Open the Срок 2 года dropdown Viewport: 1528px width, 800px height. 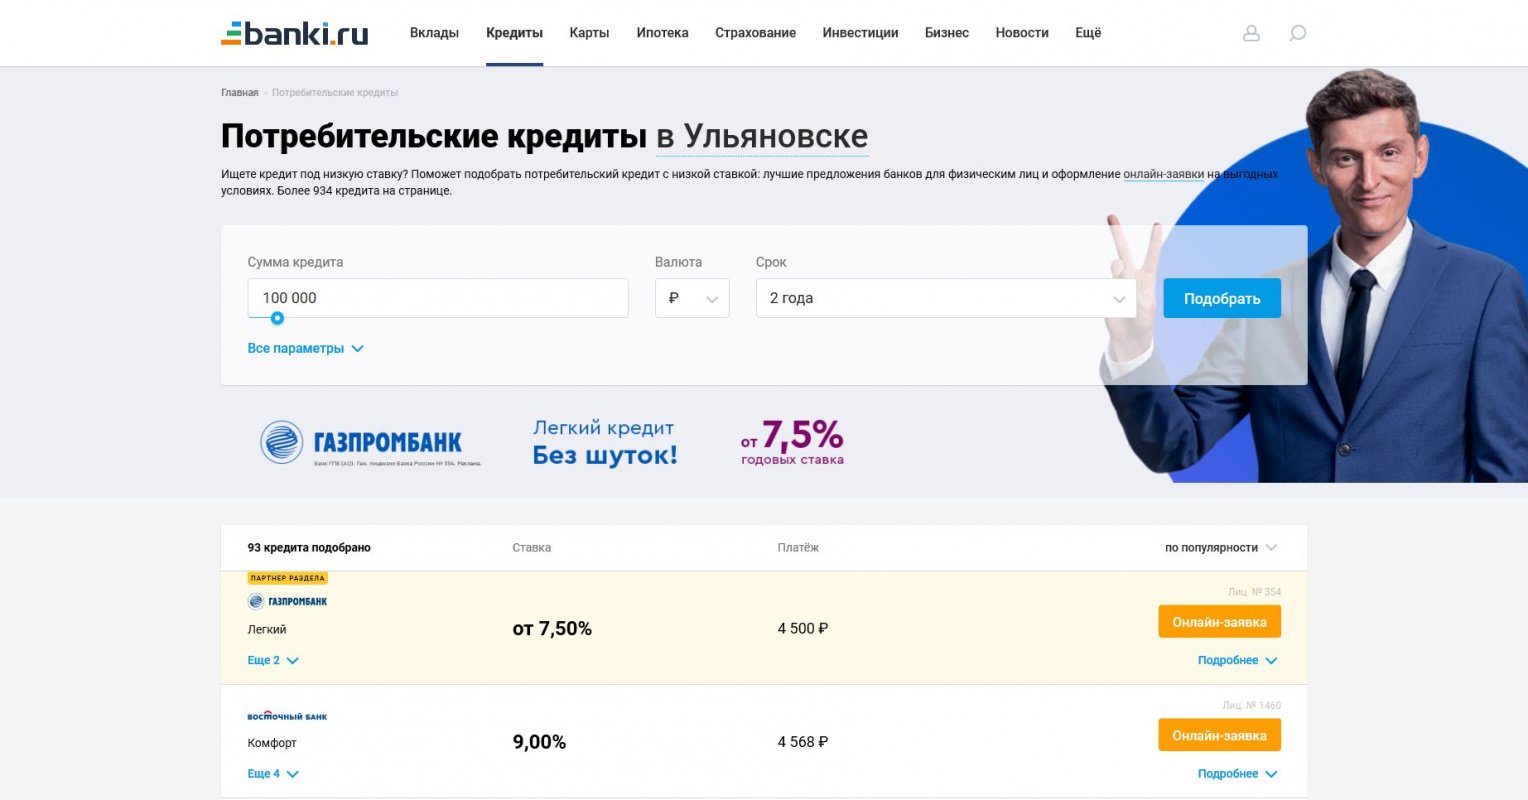946,298
